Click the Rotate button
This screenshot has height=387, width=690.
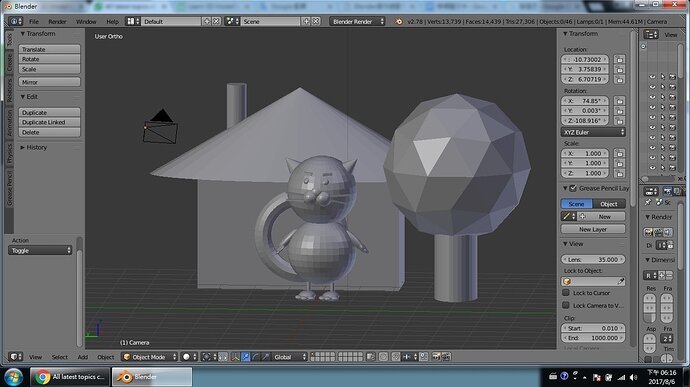[49, 59]
